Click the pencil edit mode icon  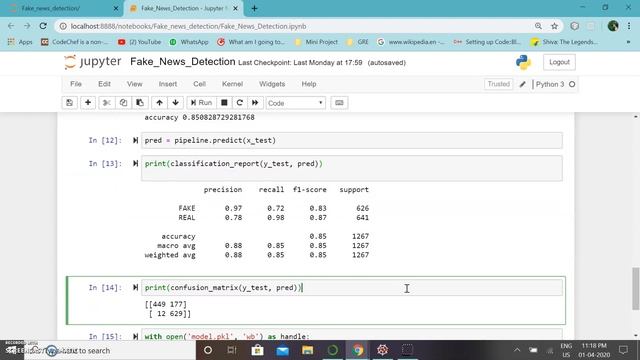pyautogui.click(x=522, y=84)
